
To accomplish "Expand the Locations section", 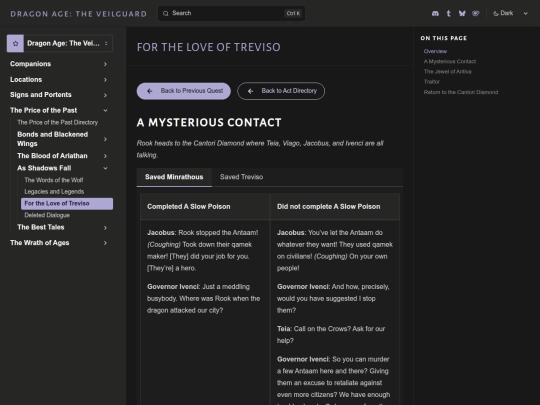I will click(105, 80).
